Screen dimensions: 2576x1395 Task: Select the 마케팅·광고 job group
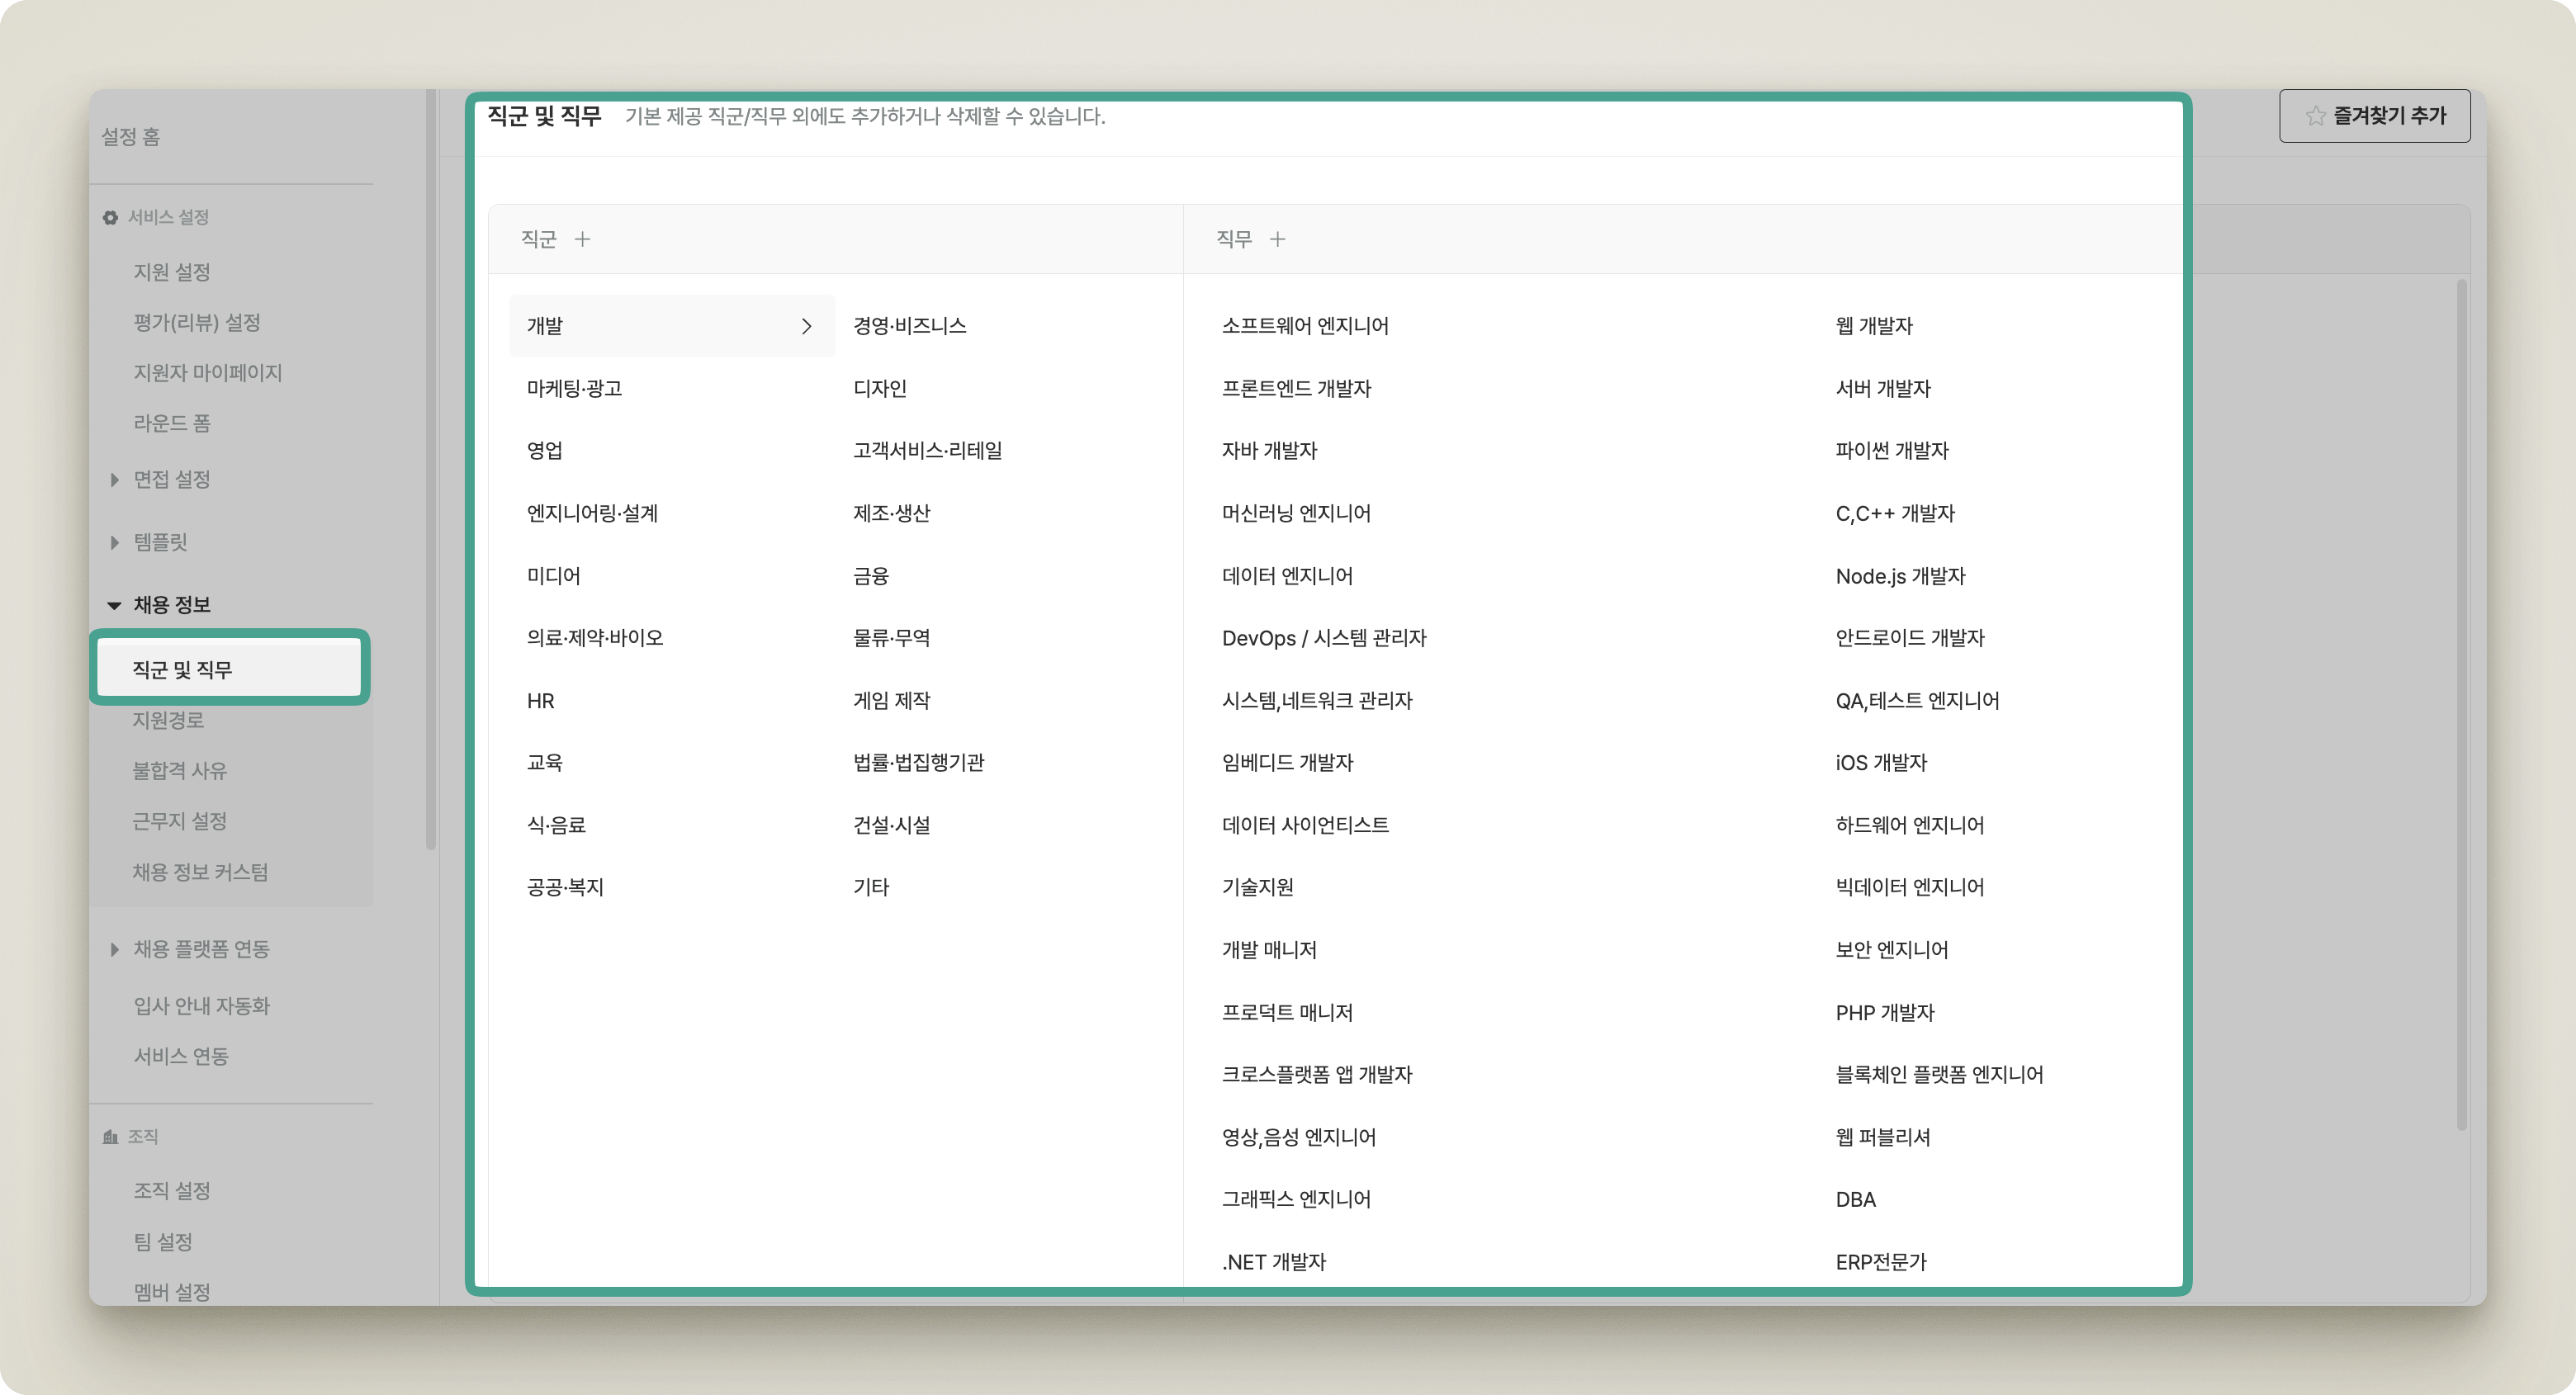[x=574, y=388]
